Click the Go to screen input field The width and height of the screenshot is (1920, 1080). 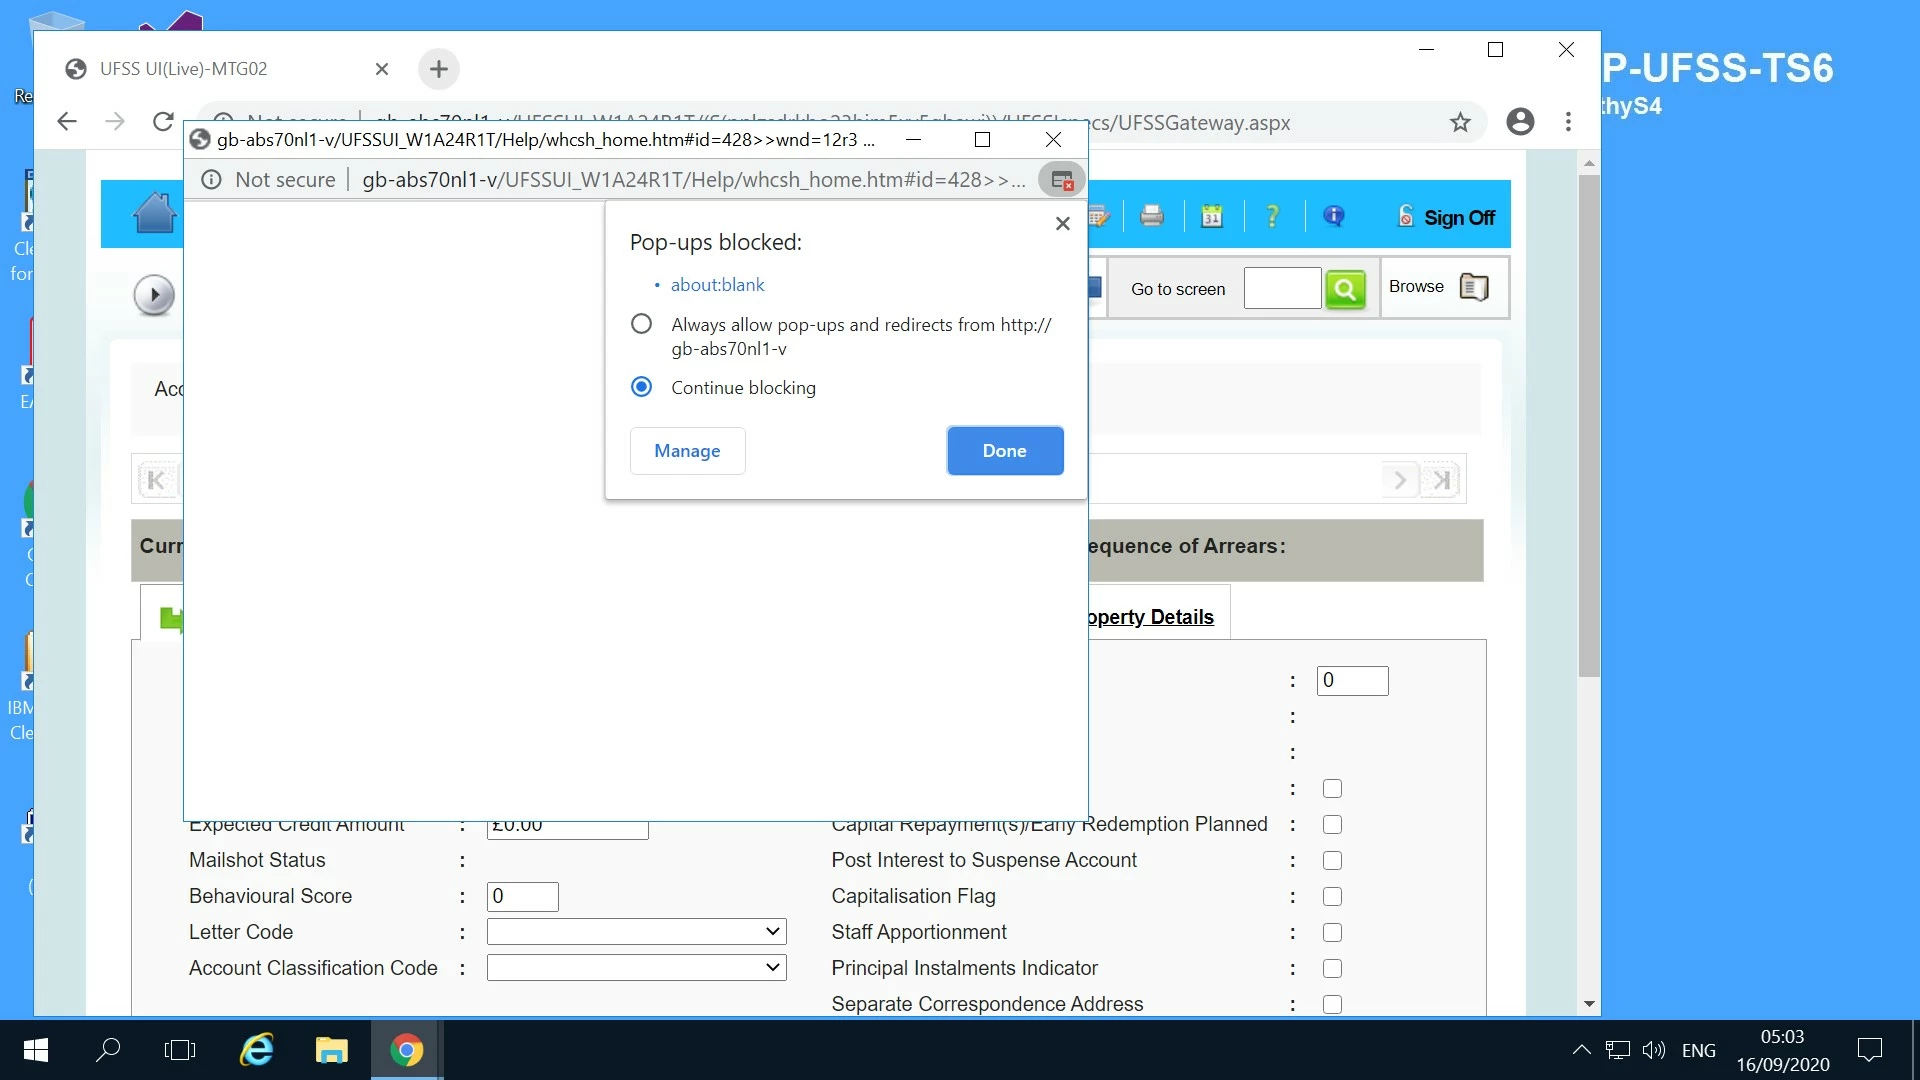click(x=1282, y=289)
